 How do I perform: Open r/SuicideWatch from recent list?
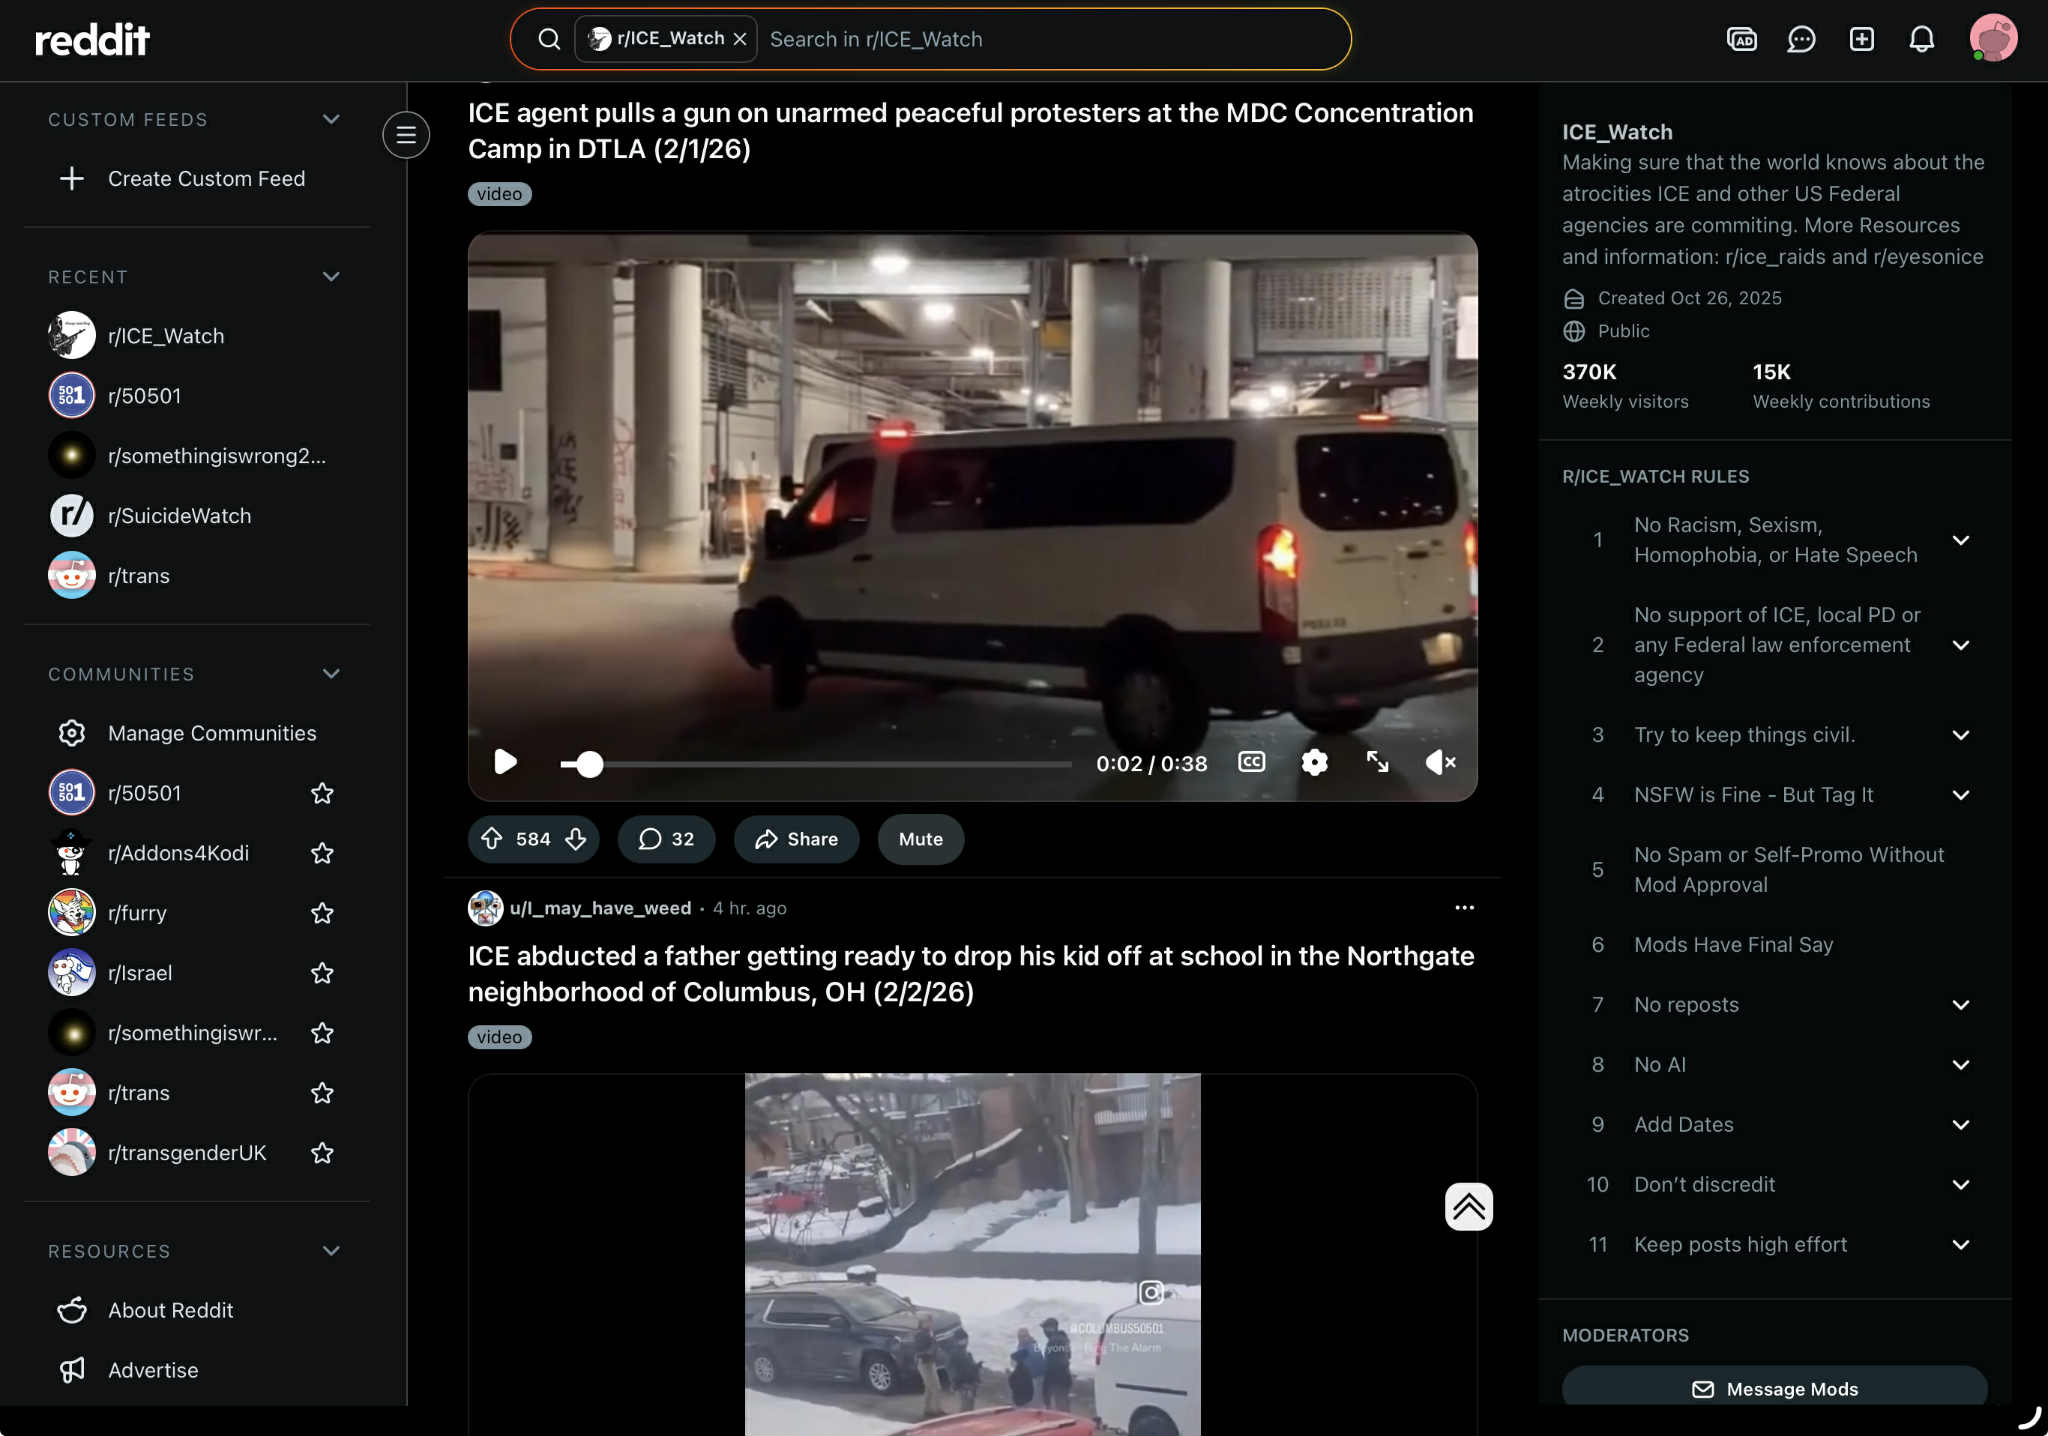pyautogui.click(x=179, y=516)
